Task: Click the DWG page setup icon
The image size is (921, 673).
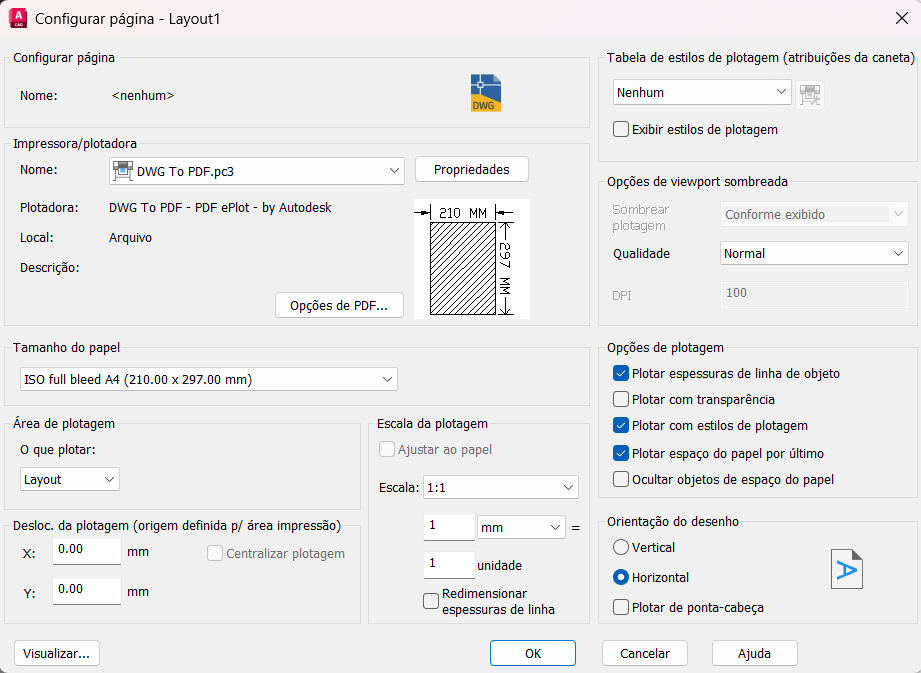Action: [x=486, y=93]
